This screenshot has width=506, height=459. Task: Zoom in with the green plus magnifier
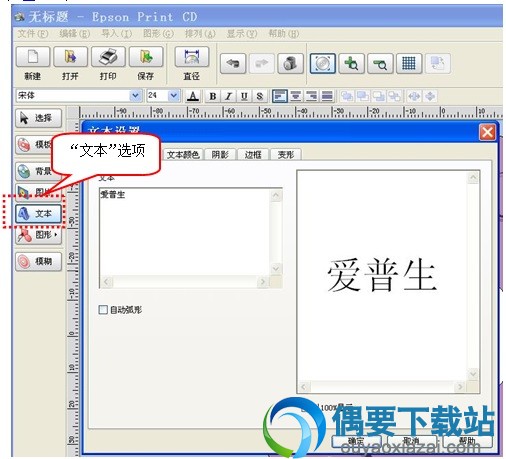(x=351, y=63)
